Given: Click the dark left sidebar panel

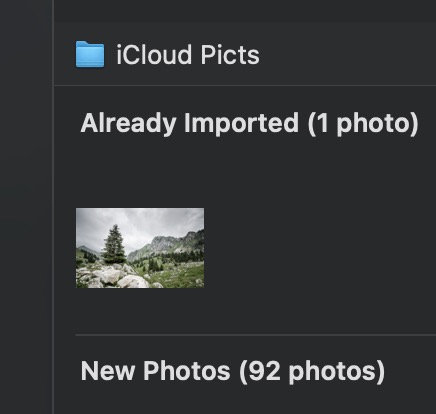Looking at the screenshot, I should (x=26, y=207).
